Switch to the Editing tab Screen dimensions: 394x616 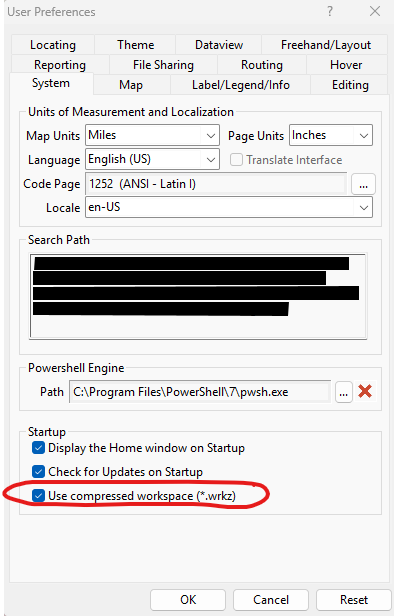coord(350,85)
